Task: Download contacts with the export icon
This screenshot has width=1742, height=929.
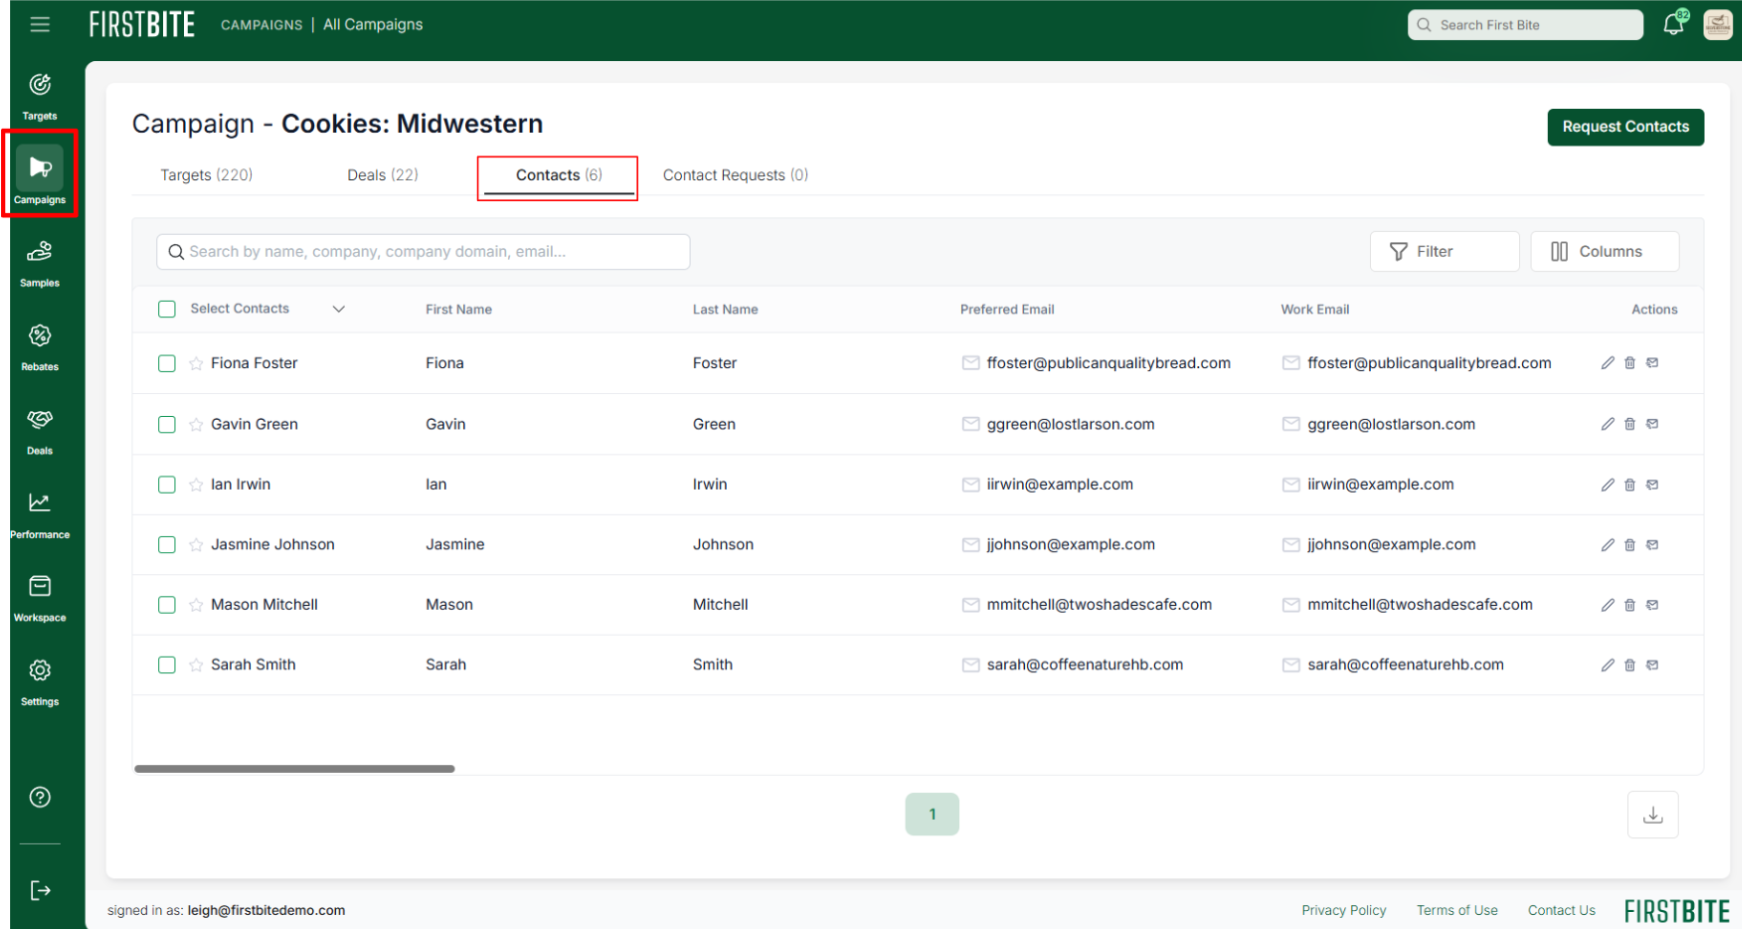Action: 1653,815
